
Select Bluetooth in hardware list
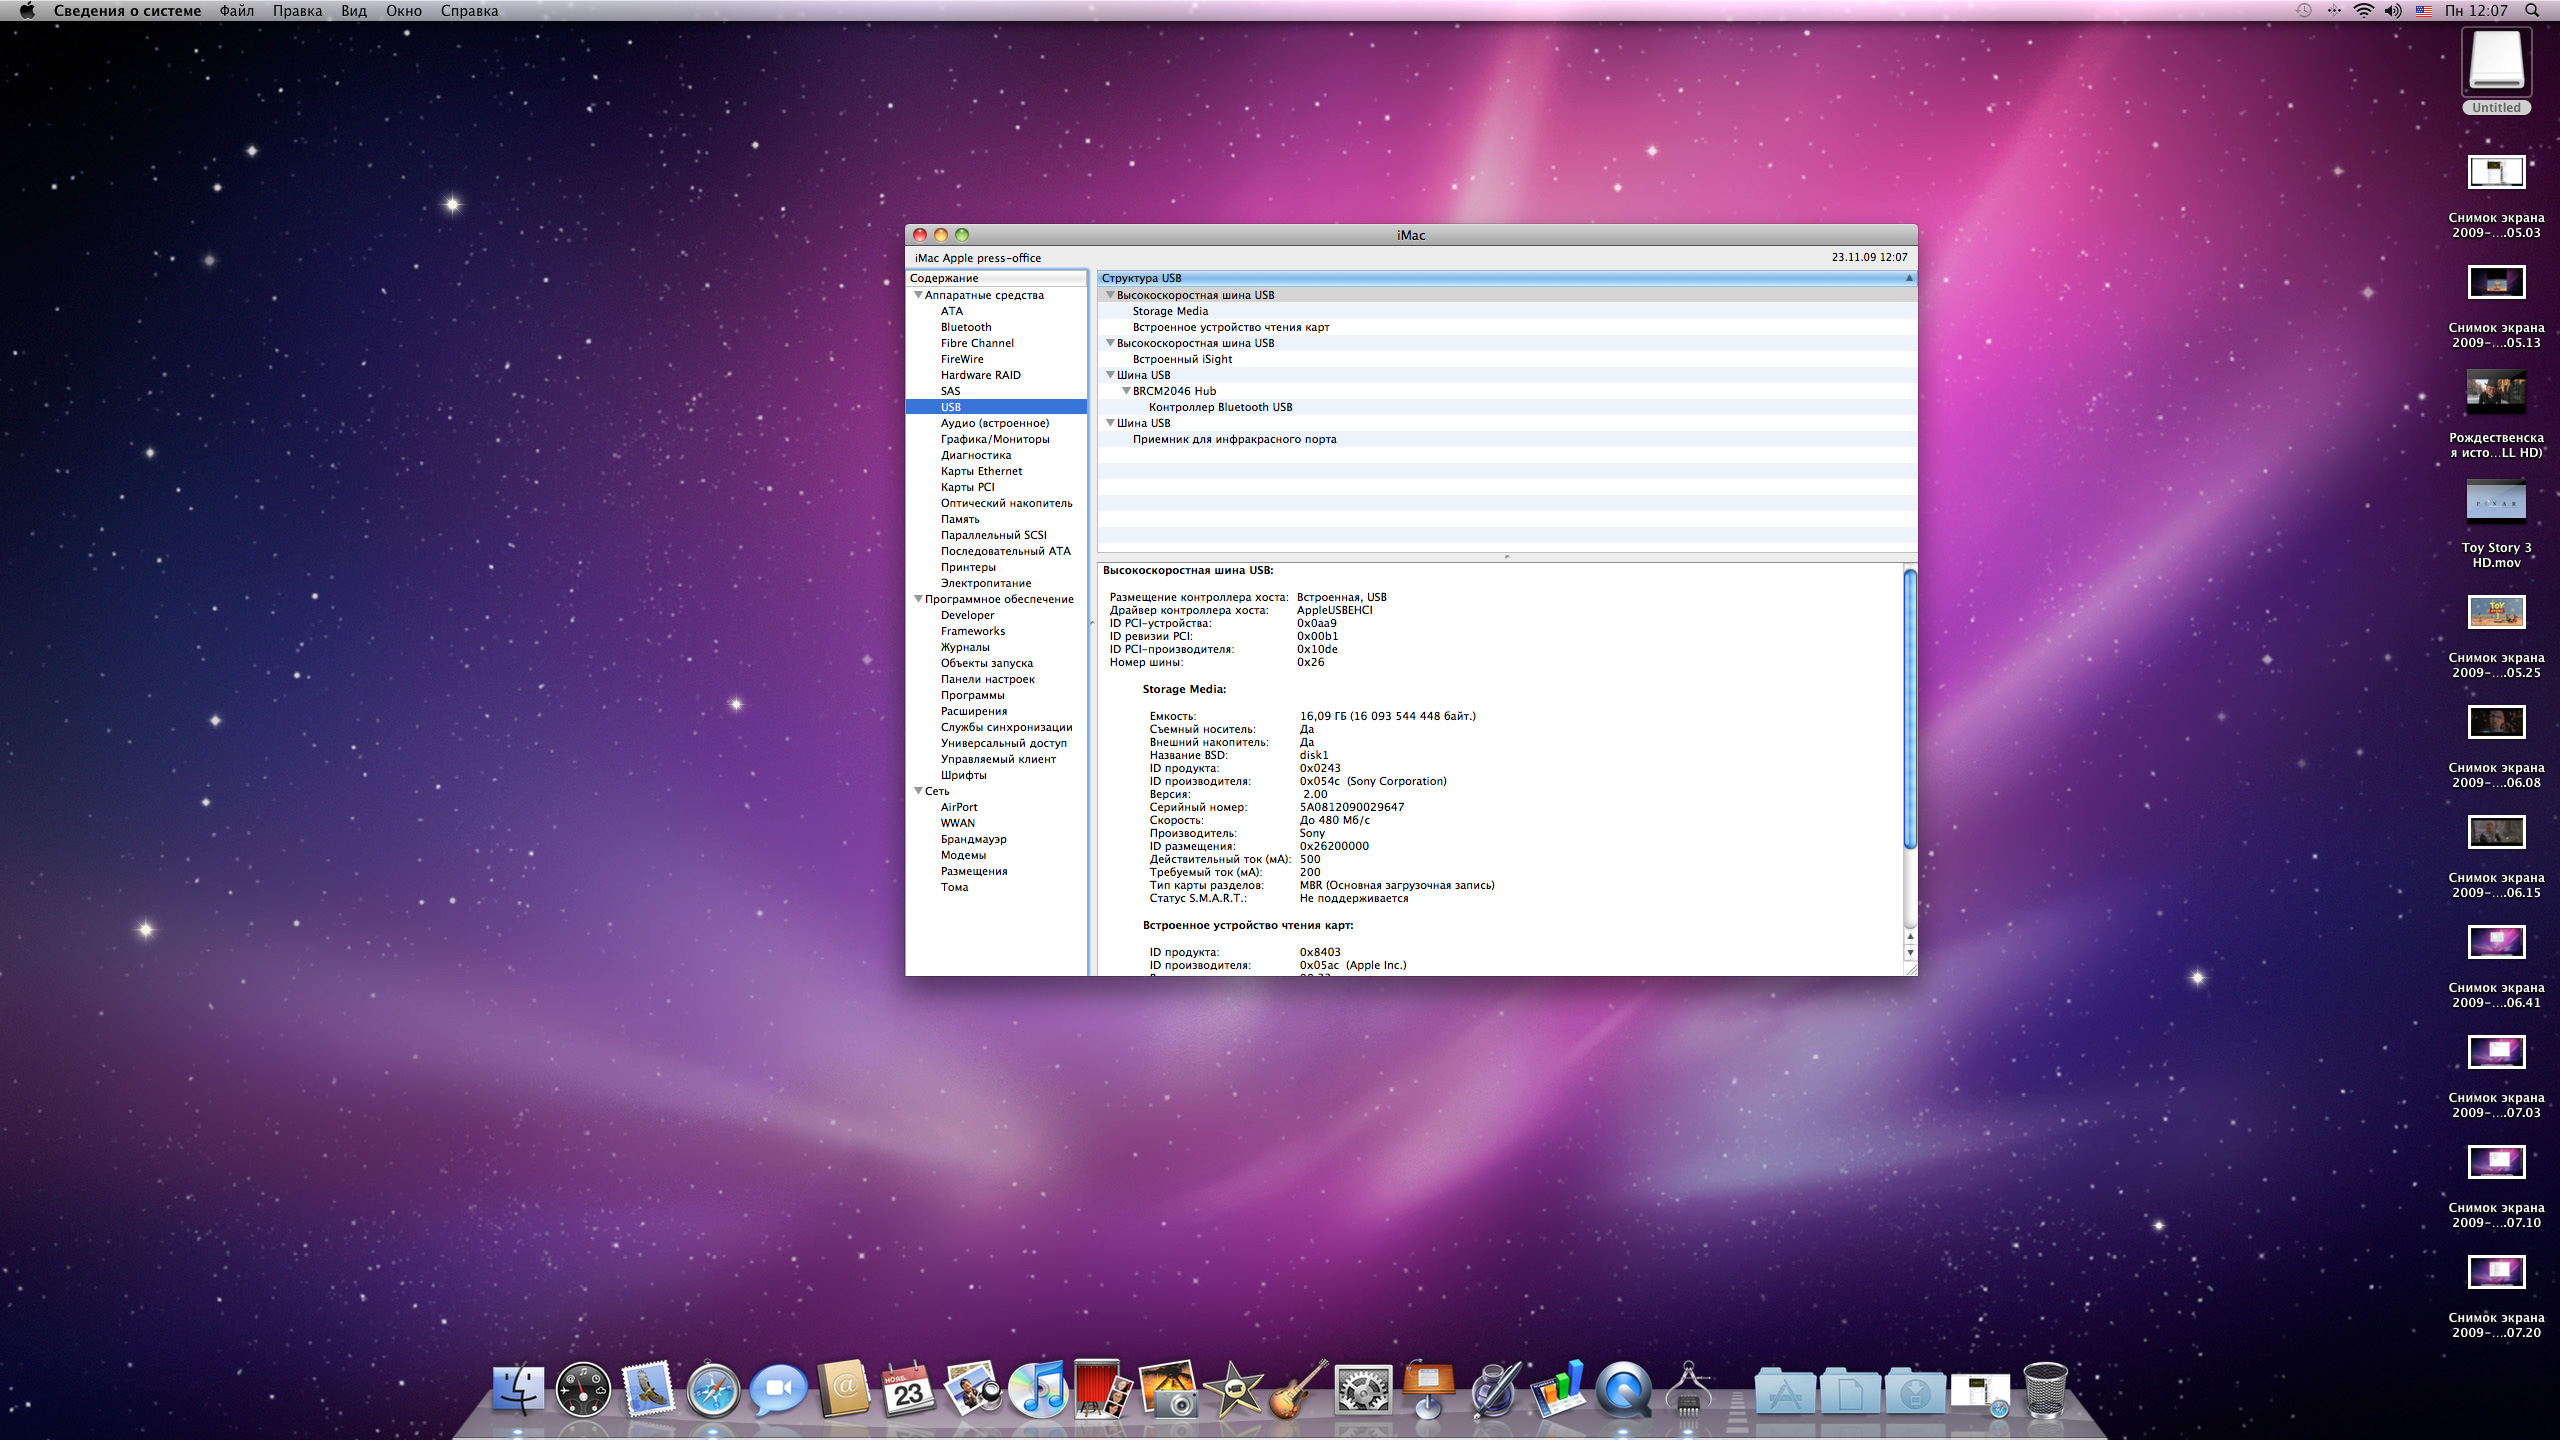966,327
